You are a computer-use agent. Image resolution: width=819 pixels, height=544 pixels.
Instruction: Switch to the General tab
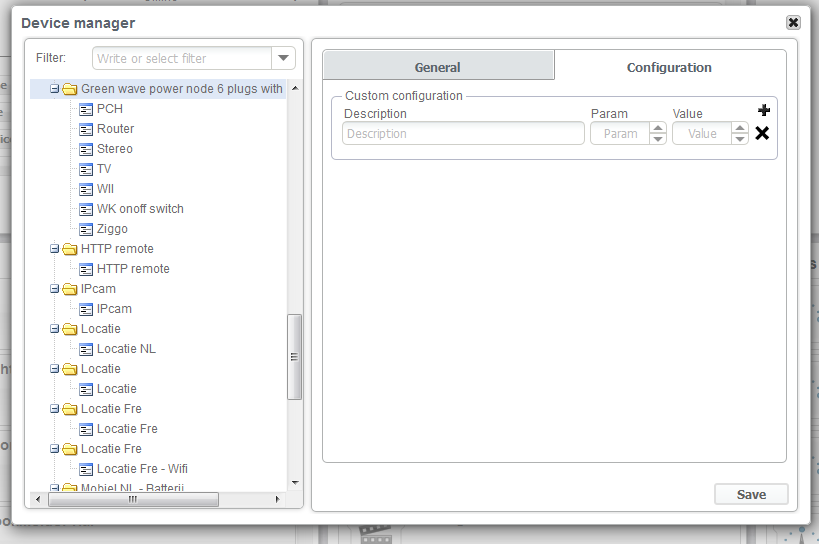(x=437, y=67)
